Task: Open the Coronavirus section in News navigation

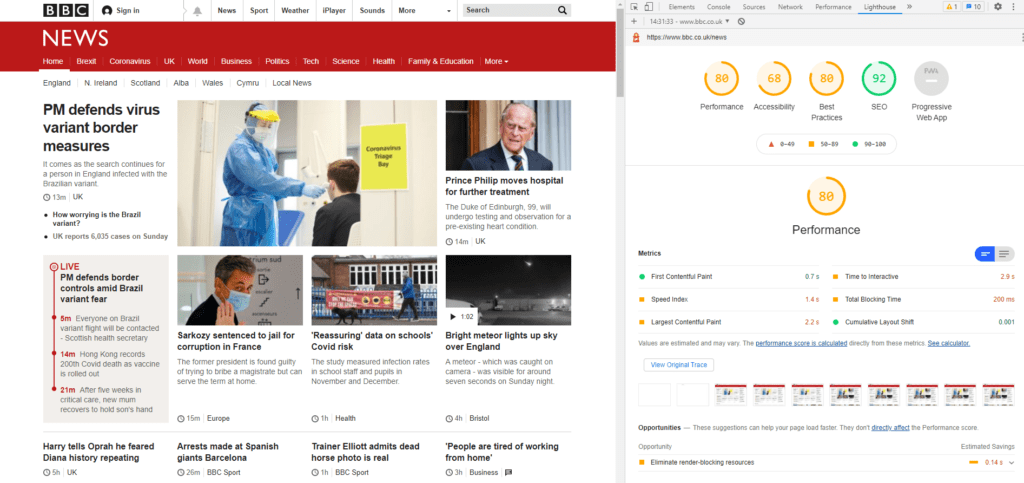Action: coord(129,61)
